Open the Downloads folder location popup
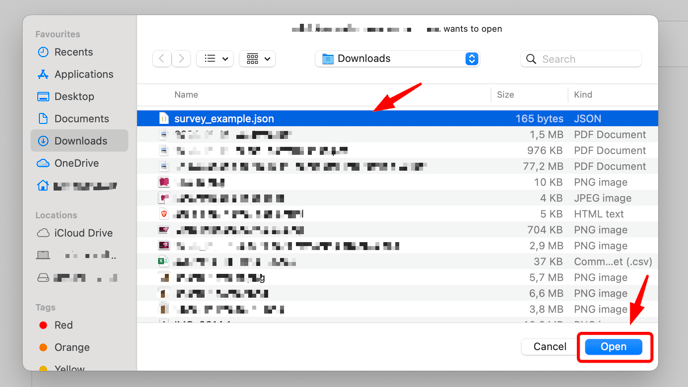This screenshot has width=688, height=387. coord(398,59)
